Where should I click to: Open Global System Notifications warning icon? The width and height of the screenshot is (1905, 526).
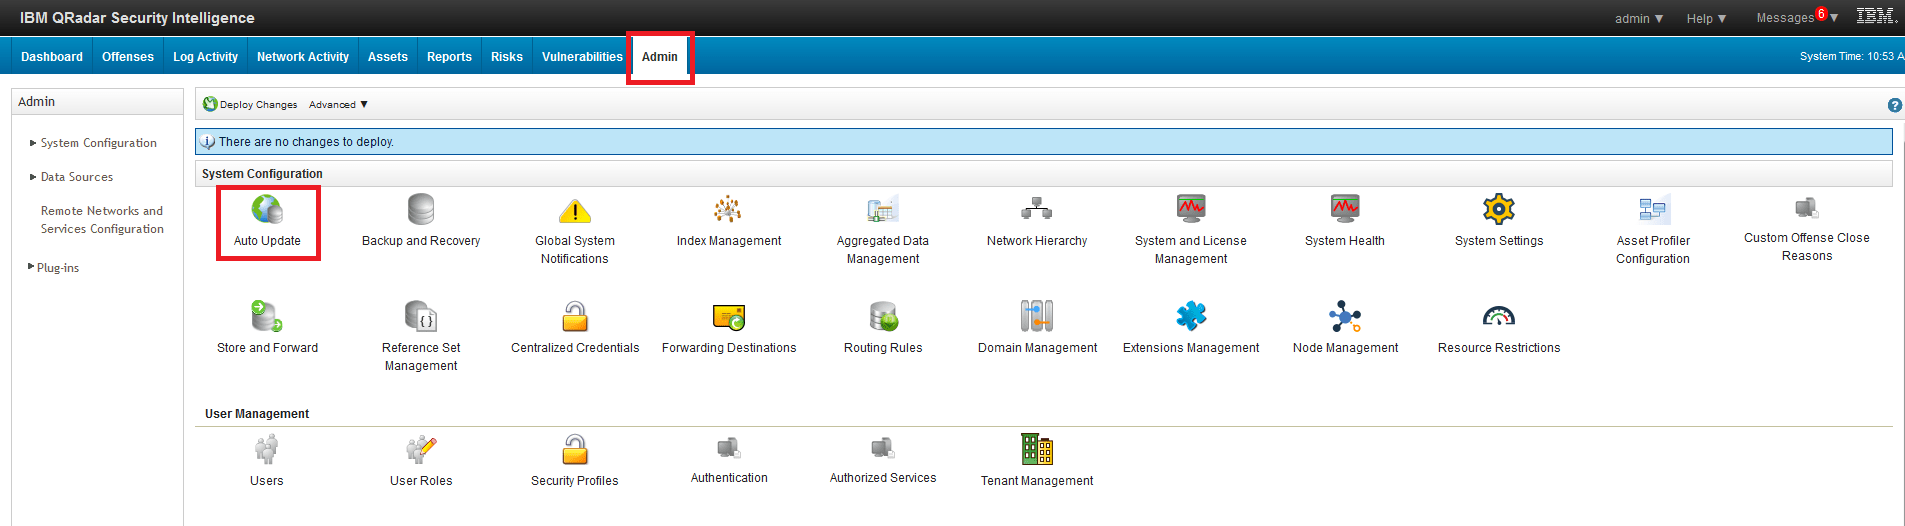point(574,211)
